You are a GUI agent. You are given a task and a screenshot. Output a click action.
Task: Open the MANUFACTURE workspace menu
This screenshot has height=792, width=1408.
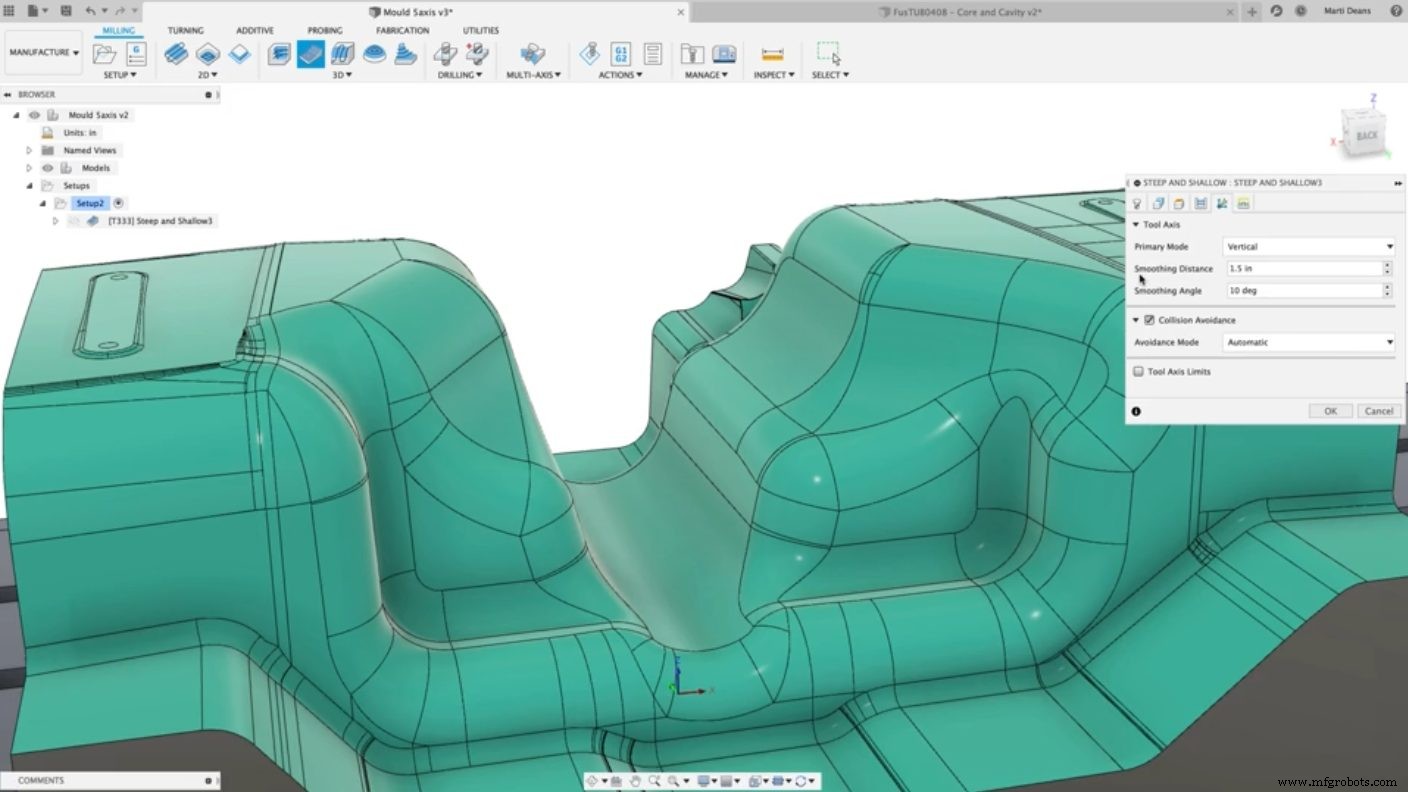point(43,52)
